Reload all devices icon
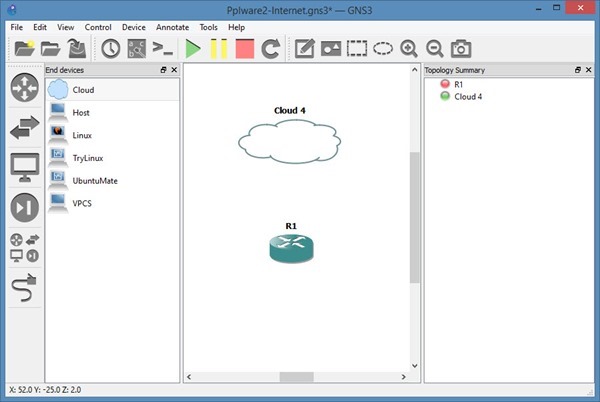Image resolution: width=600 pixels, height=402 pixels. (x=271, y=49)
